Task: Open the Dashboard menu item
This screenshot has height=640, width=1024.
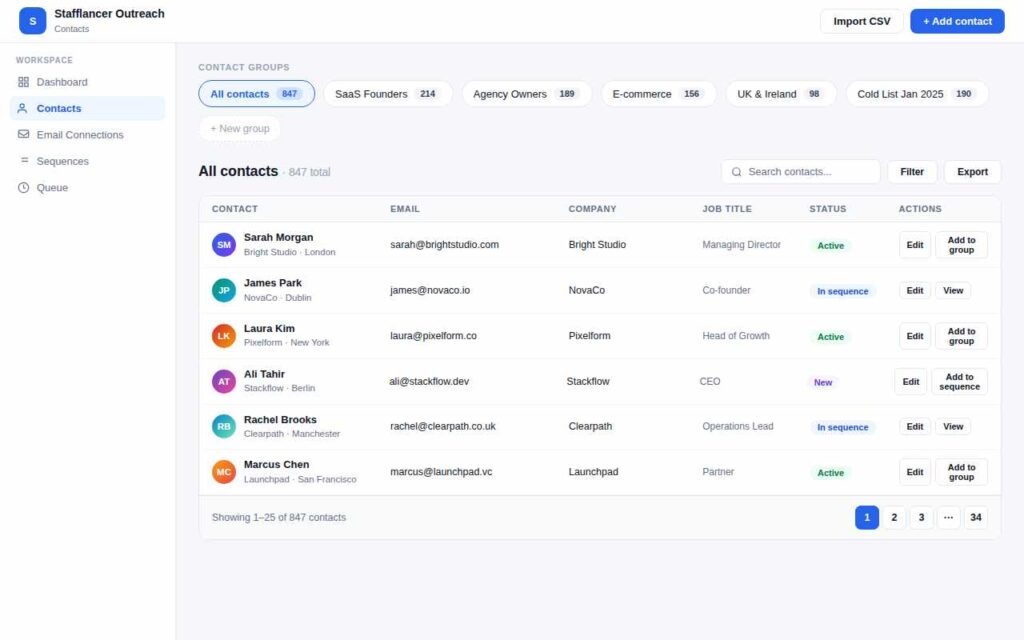Action: point(88,82)
